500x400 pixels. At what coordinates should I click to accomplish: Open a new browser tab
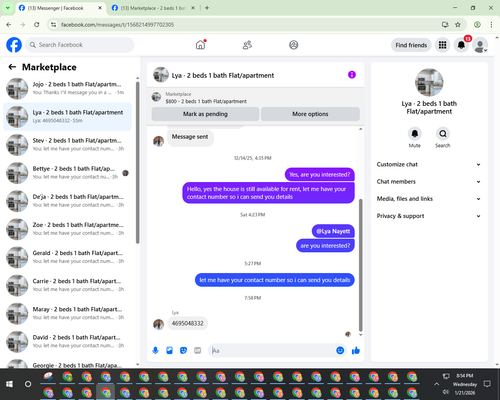click(x=207, y=8)
